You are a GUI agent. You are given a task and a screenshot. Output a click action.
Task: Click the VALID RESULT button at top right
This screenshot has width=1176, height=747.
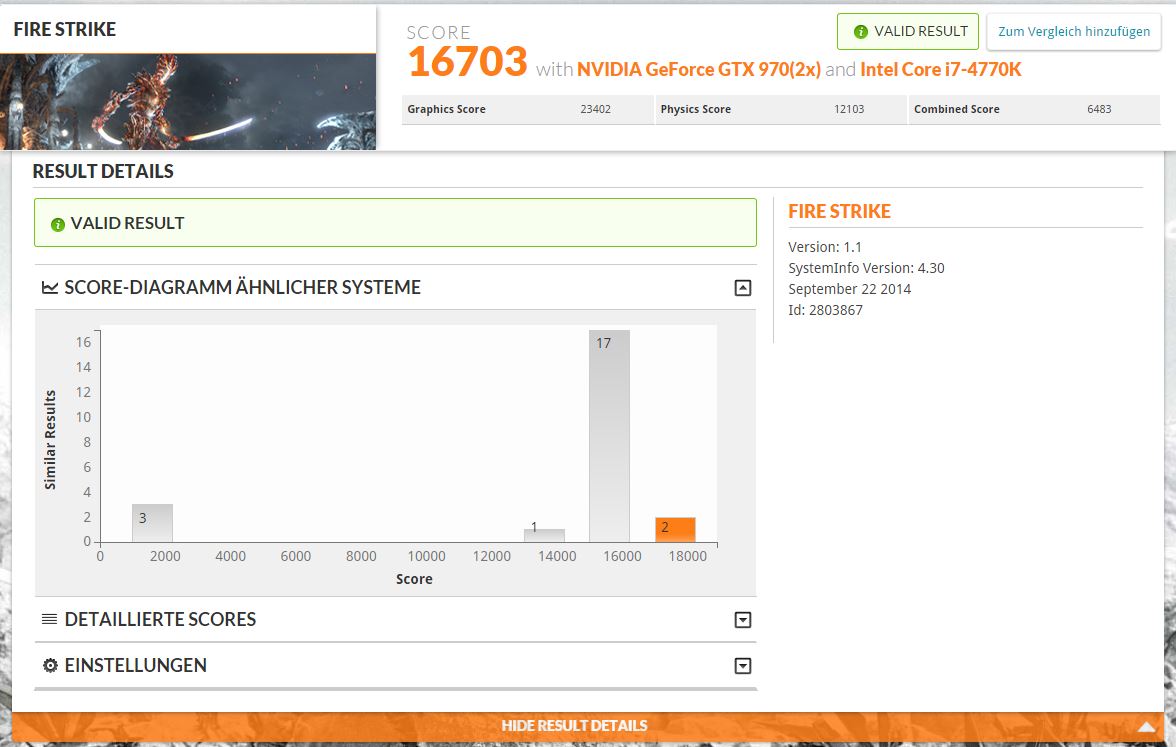(x=908, y=32)
